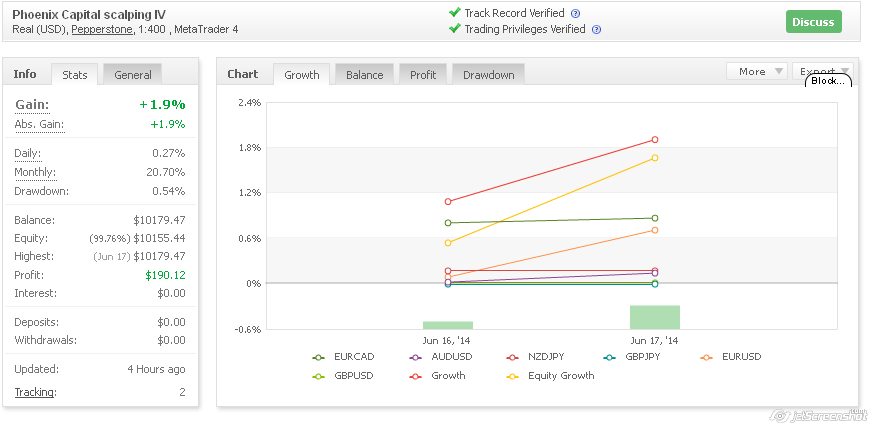Viewport: 874px width, 428px height.
Task: Click the account title Phoenix Capital scalping IV
Action: point(89,15)
